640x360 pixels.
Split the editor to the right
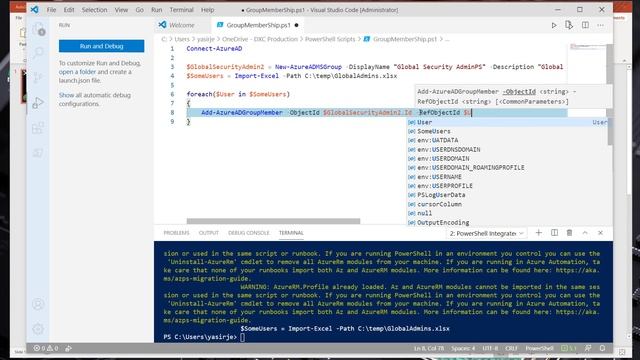585,25
